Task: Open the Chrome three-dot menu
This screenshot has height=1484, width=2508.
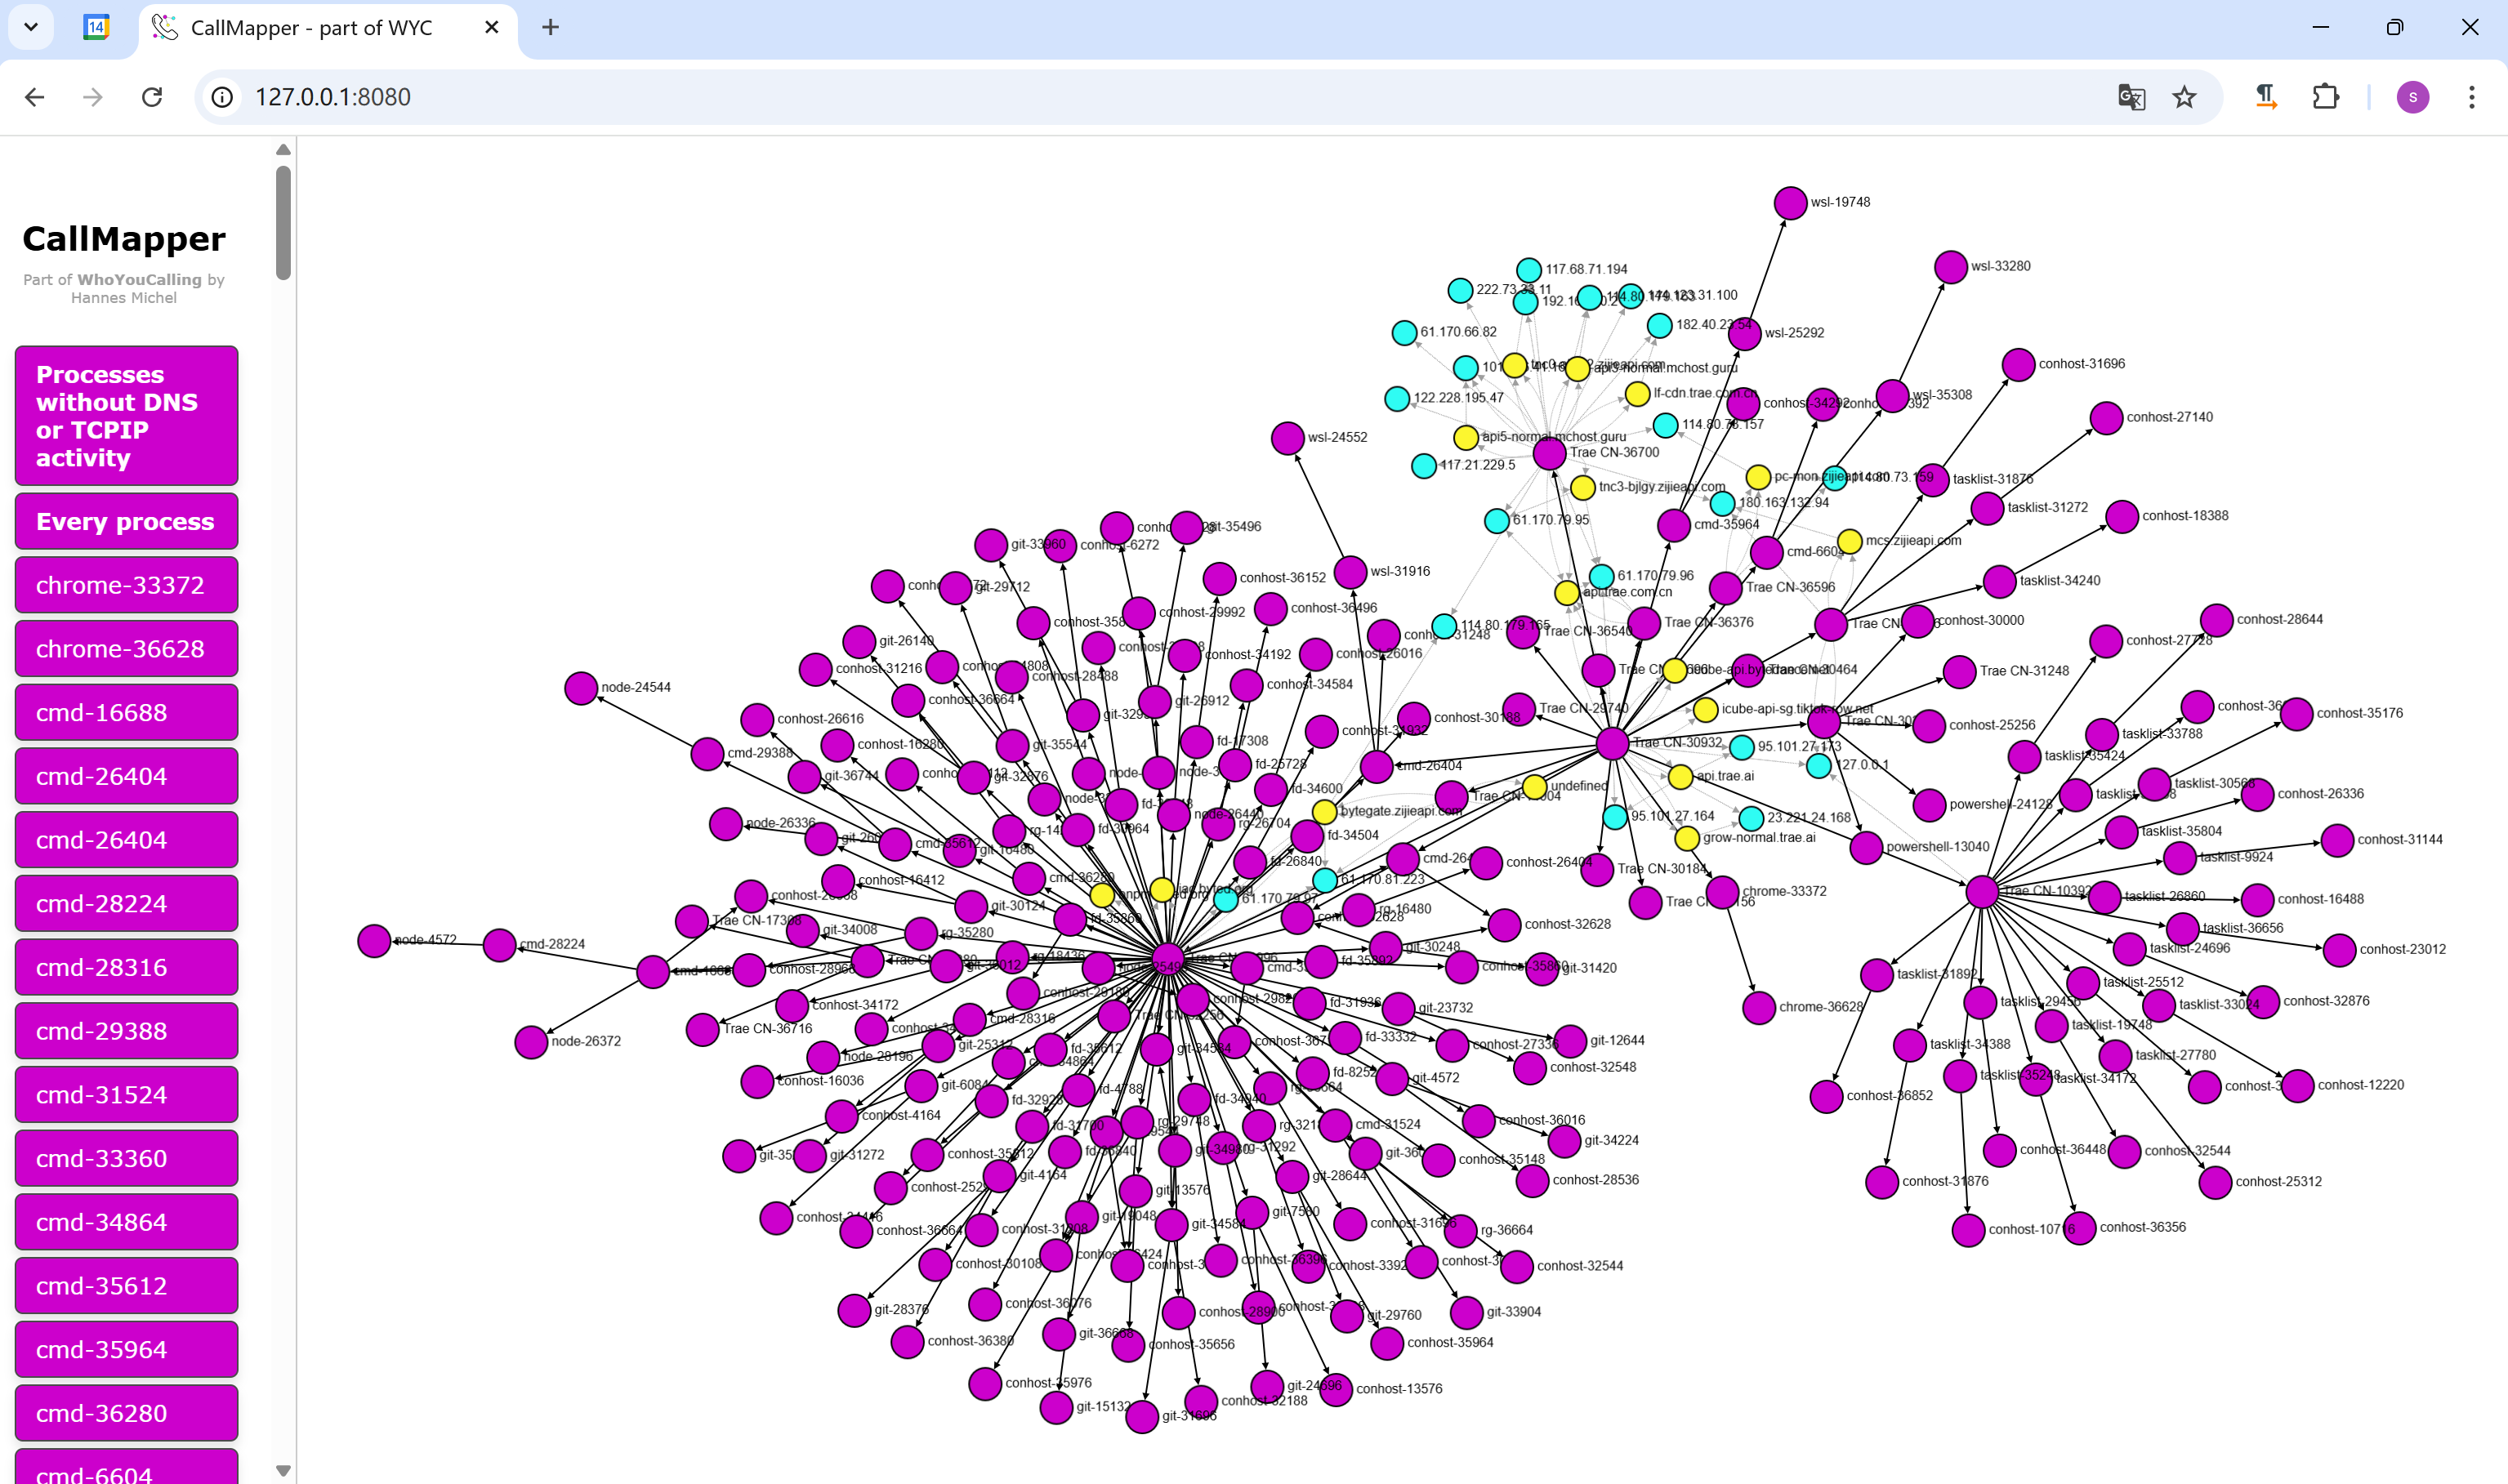Action: point(2471,97)
